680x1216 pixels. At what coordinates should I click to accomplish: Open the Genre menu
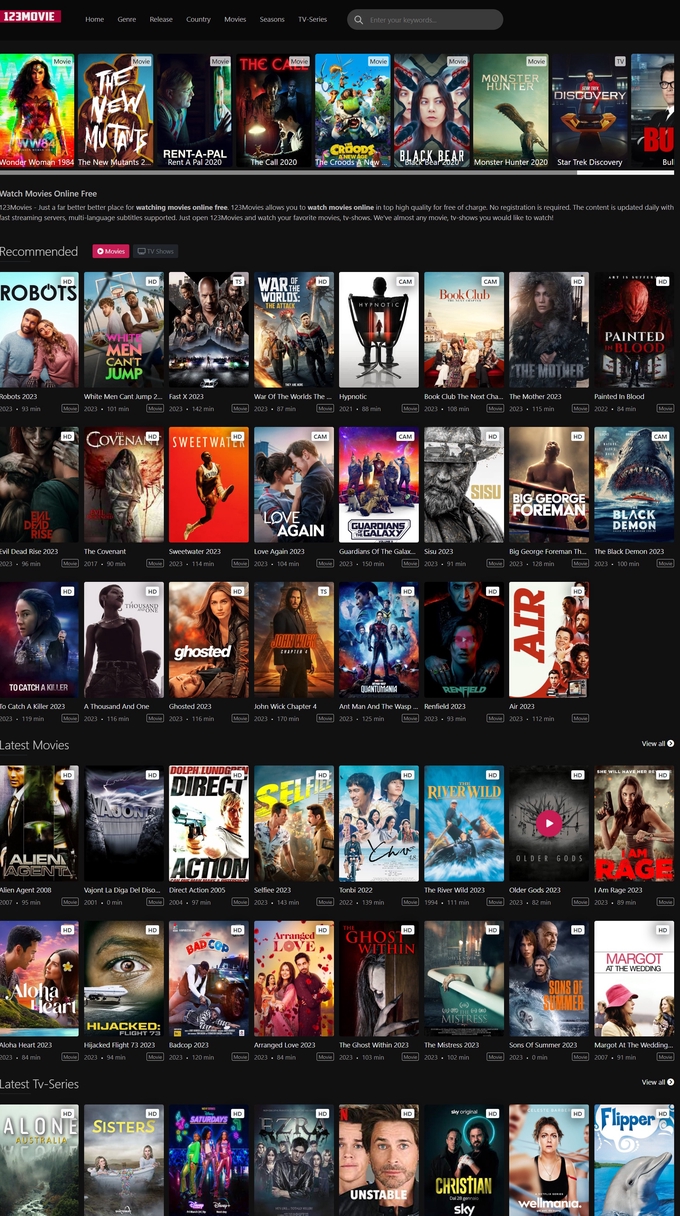point(127,20)
